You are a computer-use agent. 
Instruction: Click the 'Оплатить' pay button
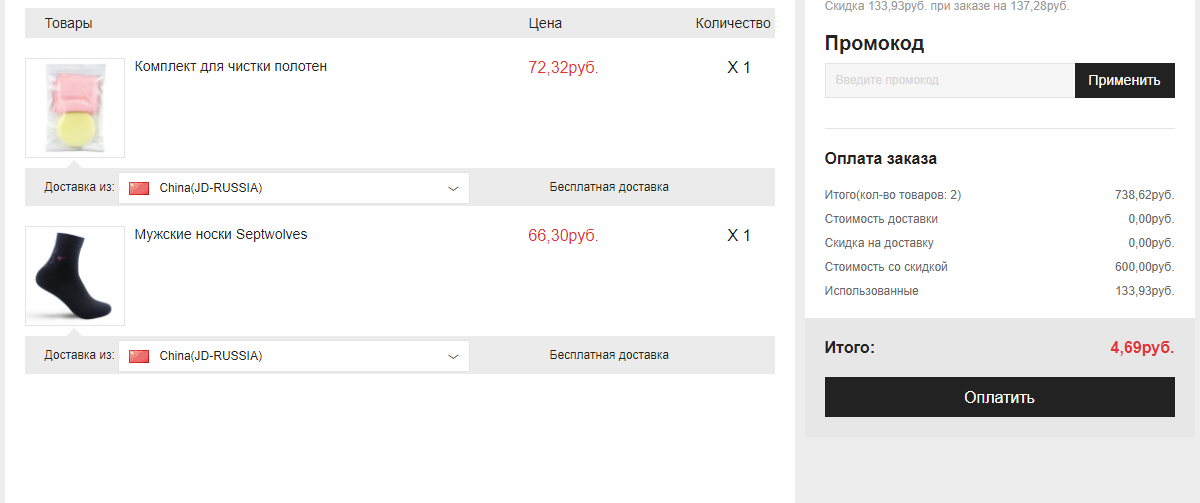(x=1000, y=397)
